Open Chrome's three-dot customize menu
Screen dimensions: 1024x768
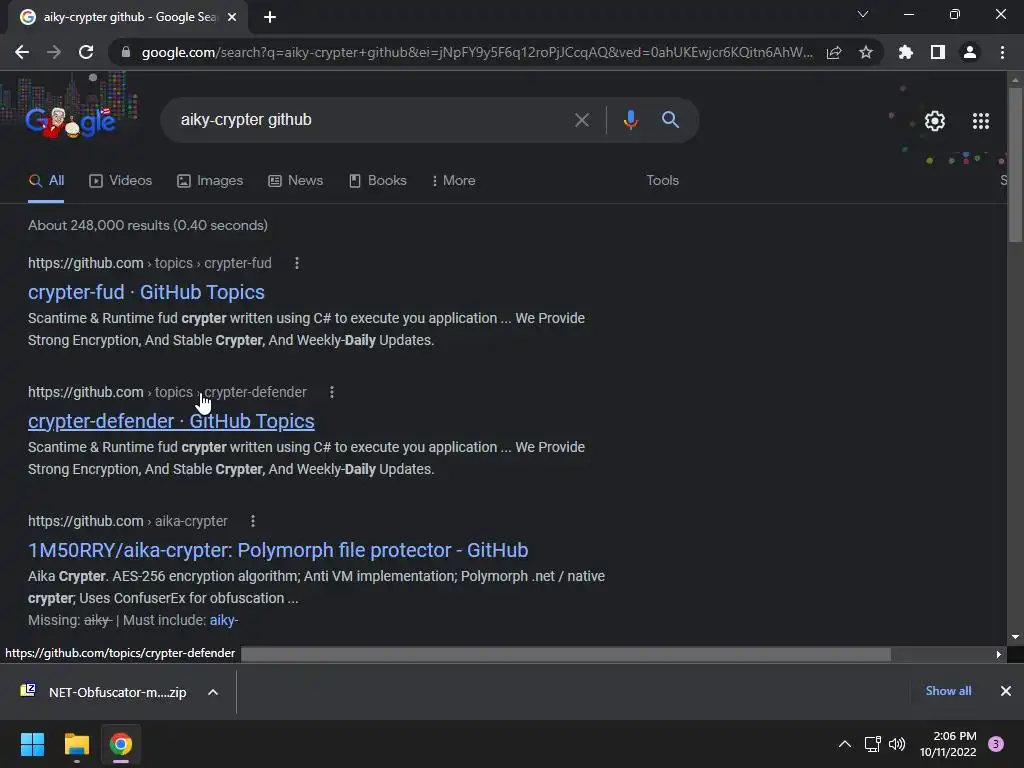(x=1002, y=52)
